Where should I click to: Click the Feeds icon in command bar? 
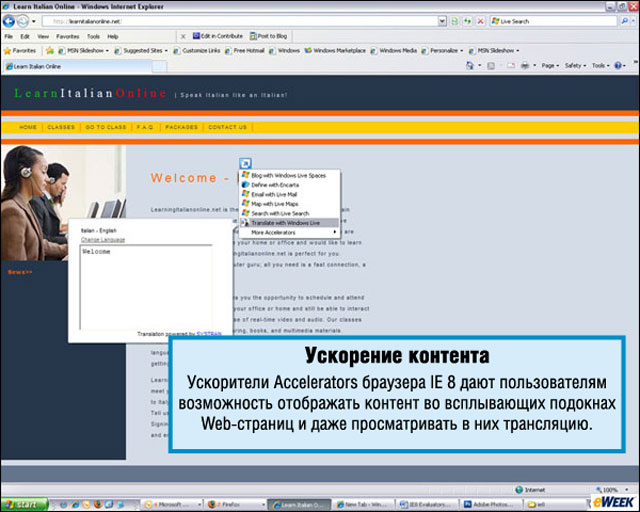[491, 66]
